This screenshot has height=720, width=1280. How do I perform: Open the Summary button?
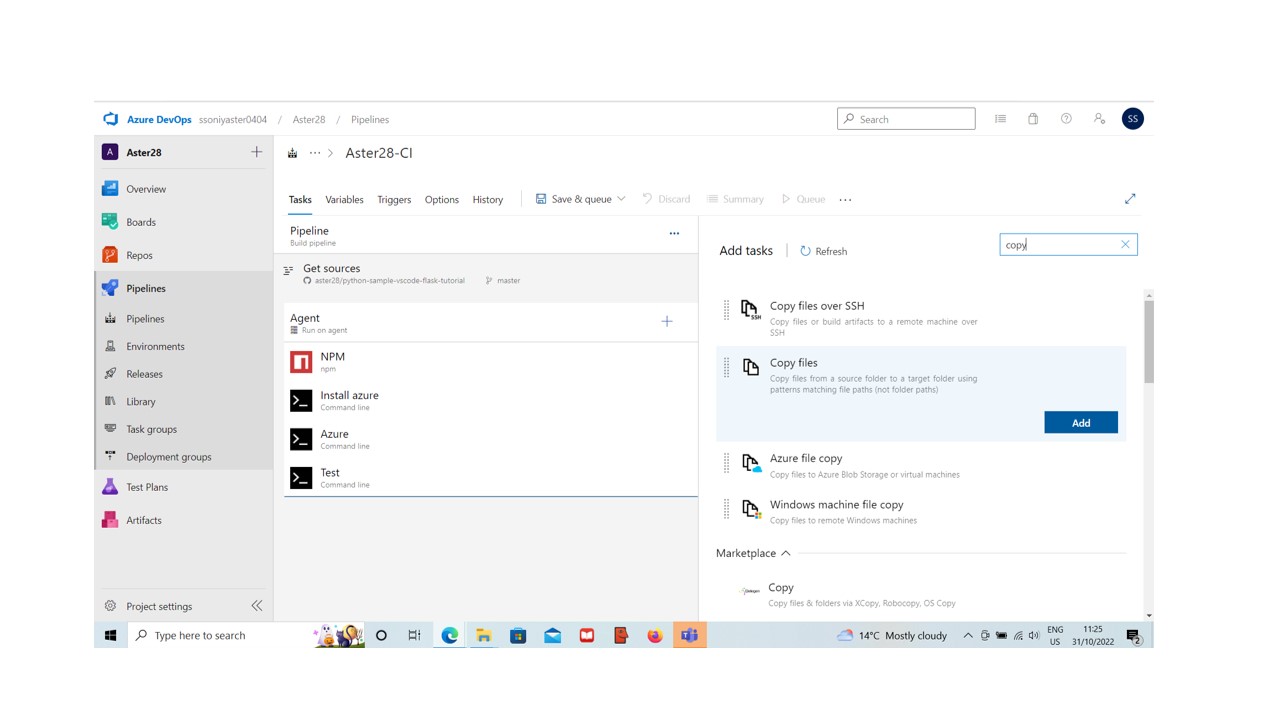pyautogui.click(x=735, y=199)
